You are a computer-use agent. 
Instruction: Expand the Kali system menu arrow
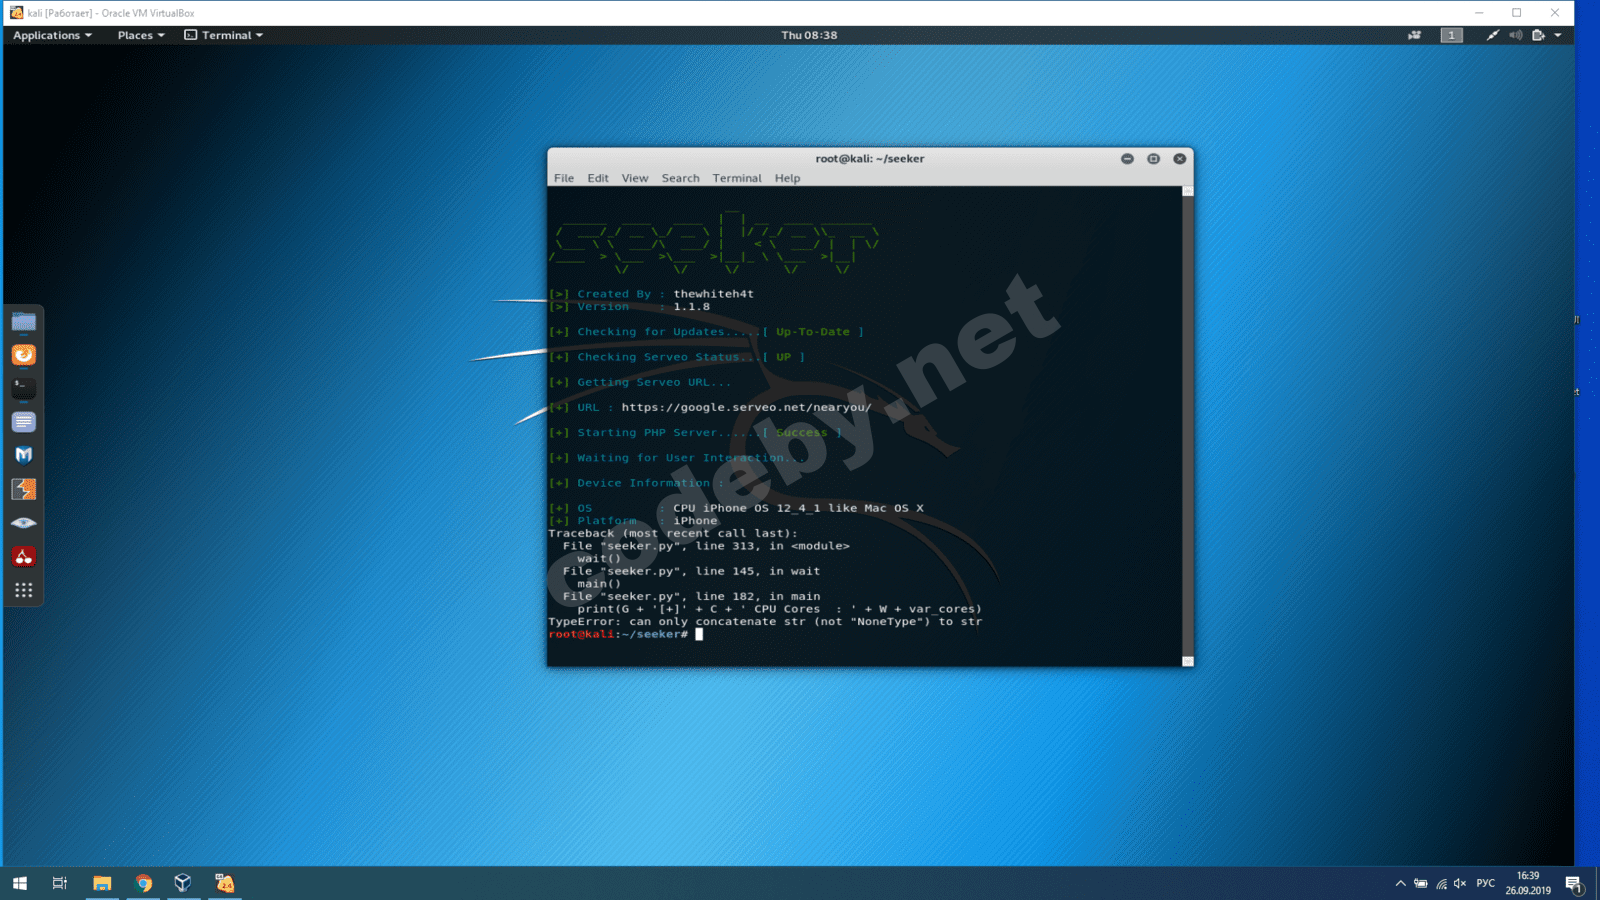pos(1558,35)
